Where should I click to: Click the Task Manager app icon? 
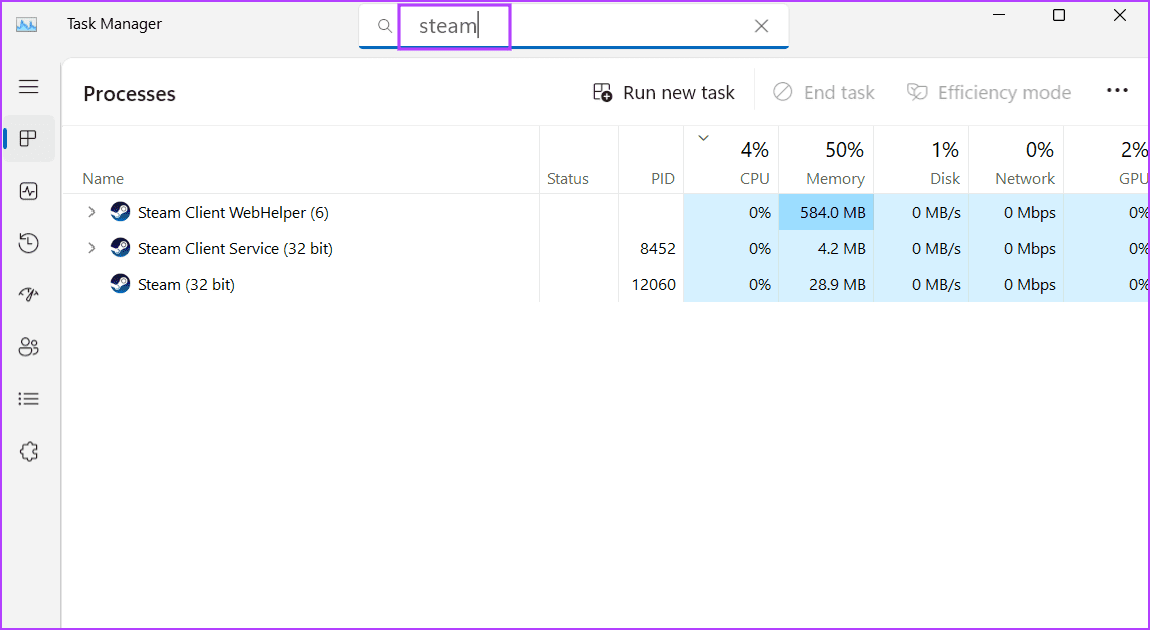[27, 23]
